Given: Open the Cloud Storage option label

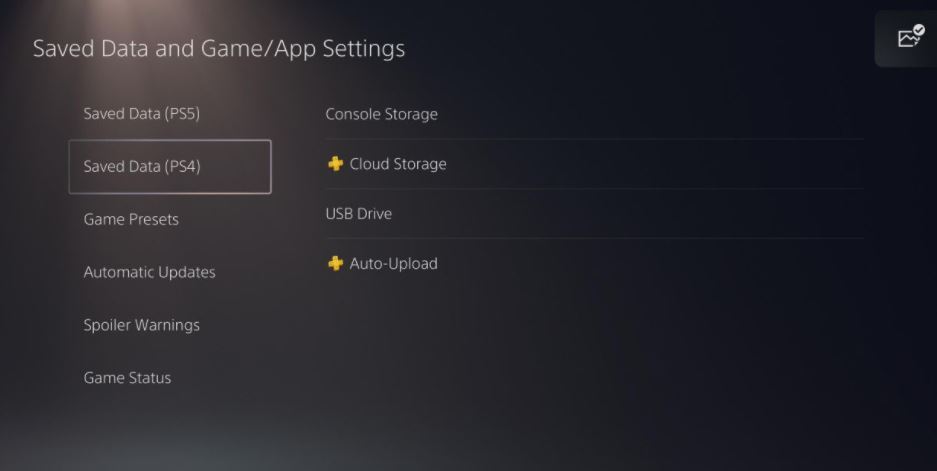Looking at the screenshot, I should point(398,164).
